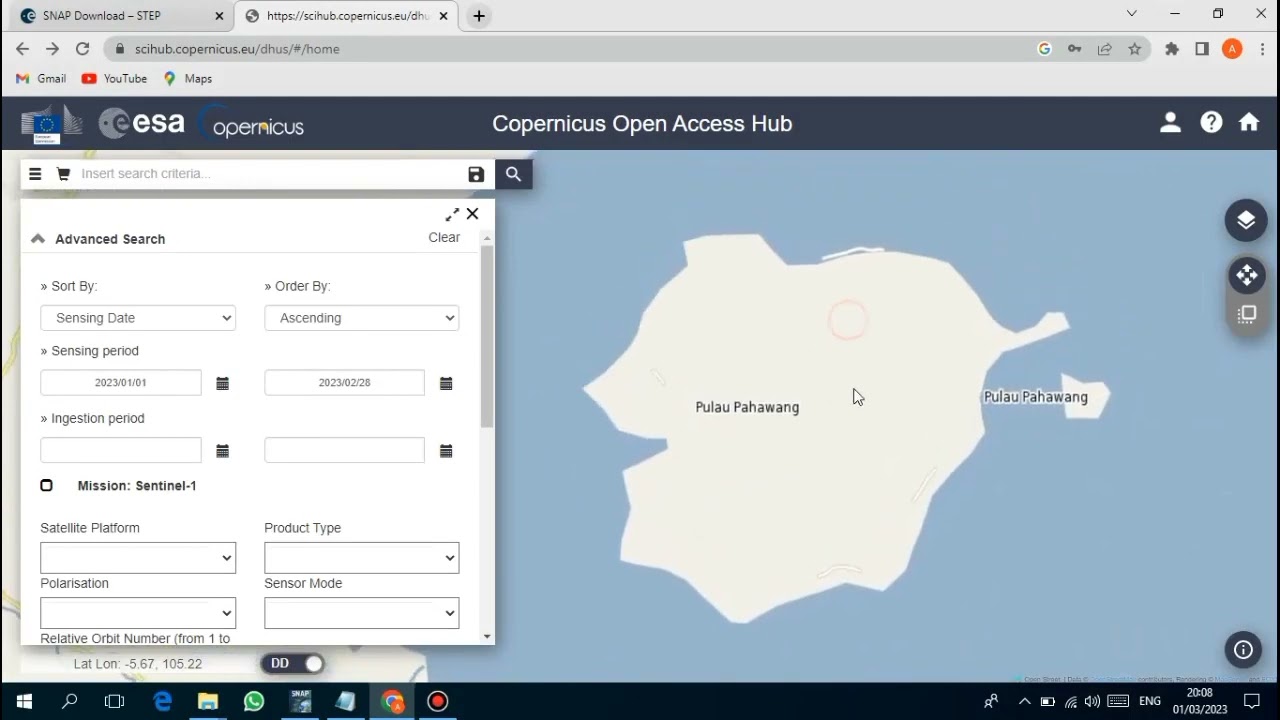Image resolution: width=1280 pixels, height=720 pixels.
Task: Click the ingestion period start field
Action: [x=121, y=450]
